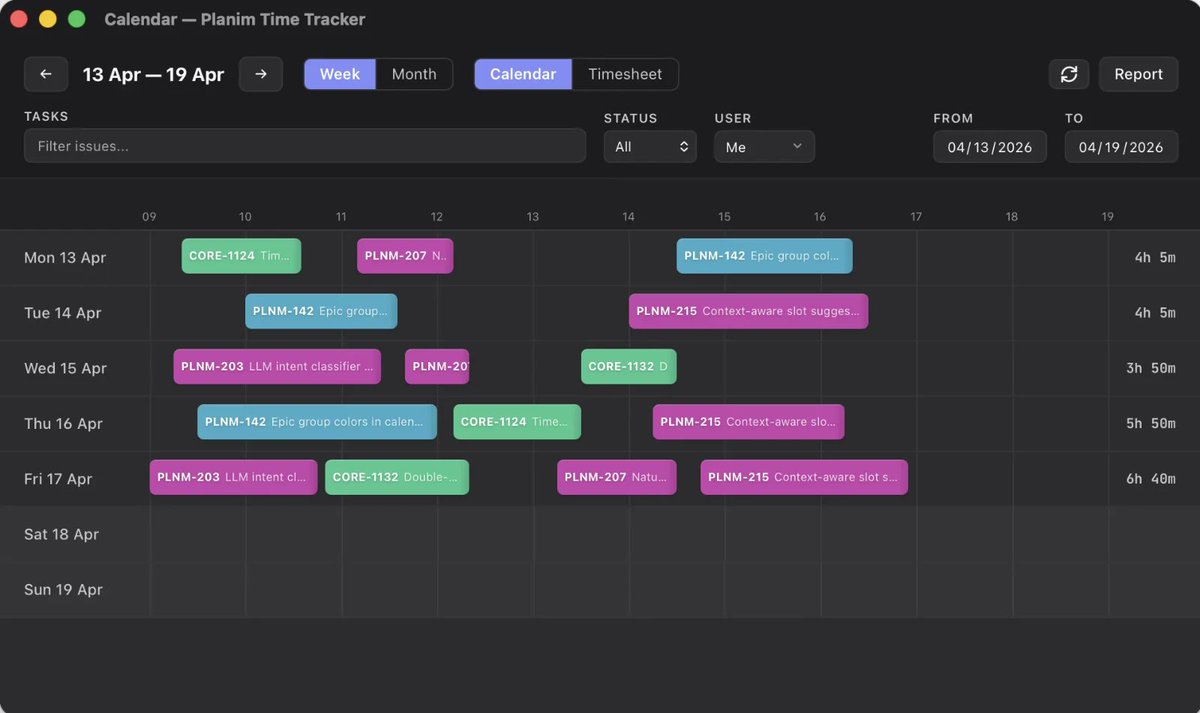Open Friday's PLNM-207 Natu... entry

click(x=616, y=477)
